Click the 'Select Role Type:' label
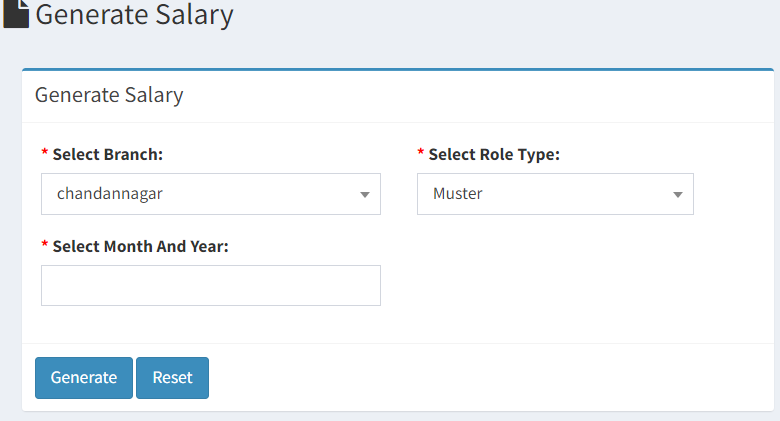 click(494, 155)
